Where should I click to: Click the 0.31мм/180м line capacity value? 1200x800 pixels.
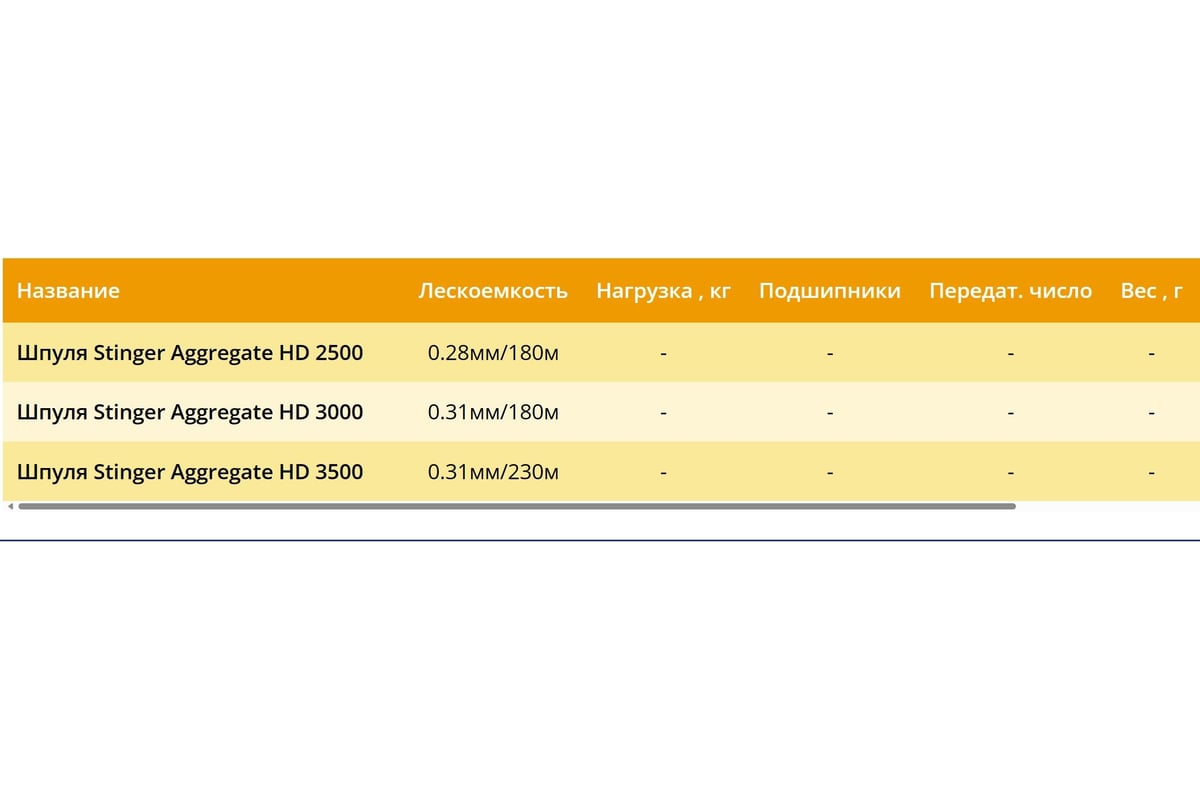pos(494,412)
